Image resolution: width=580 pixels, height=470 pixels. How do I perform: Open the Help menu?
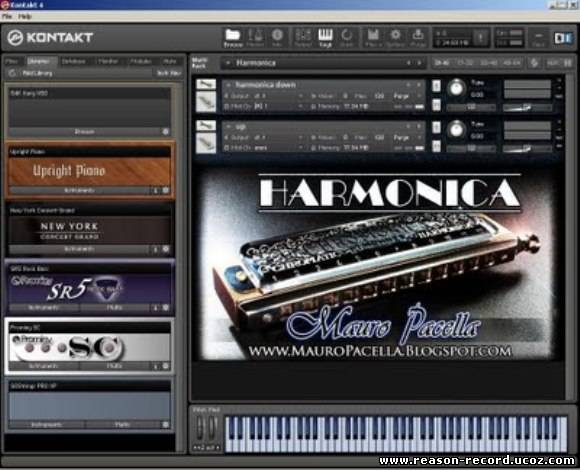click(x=25, y=17)
